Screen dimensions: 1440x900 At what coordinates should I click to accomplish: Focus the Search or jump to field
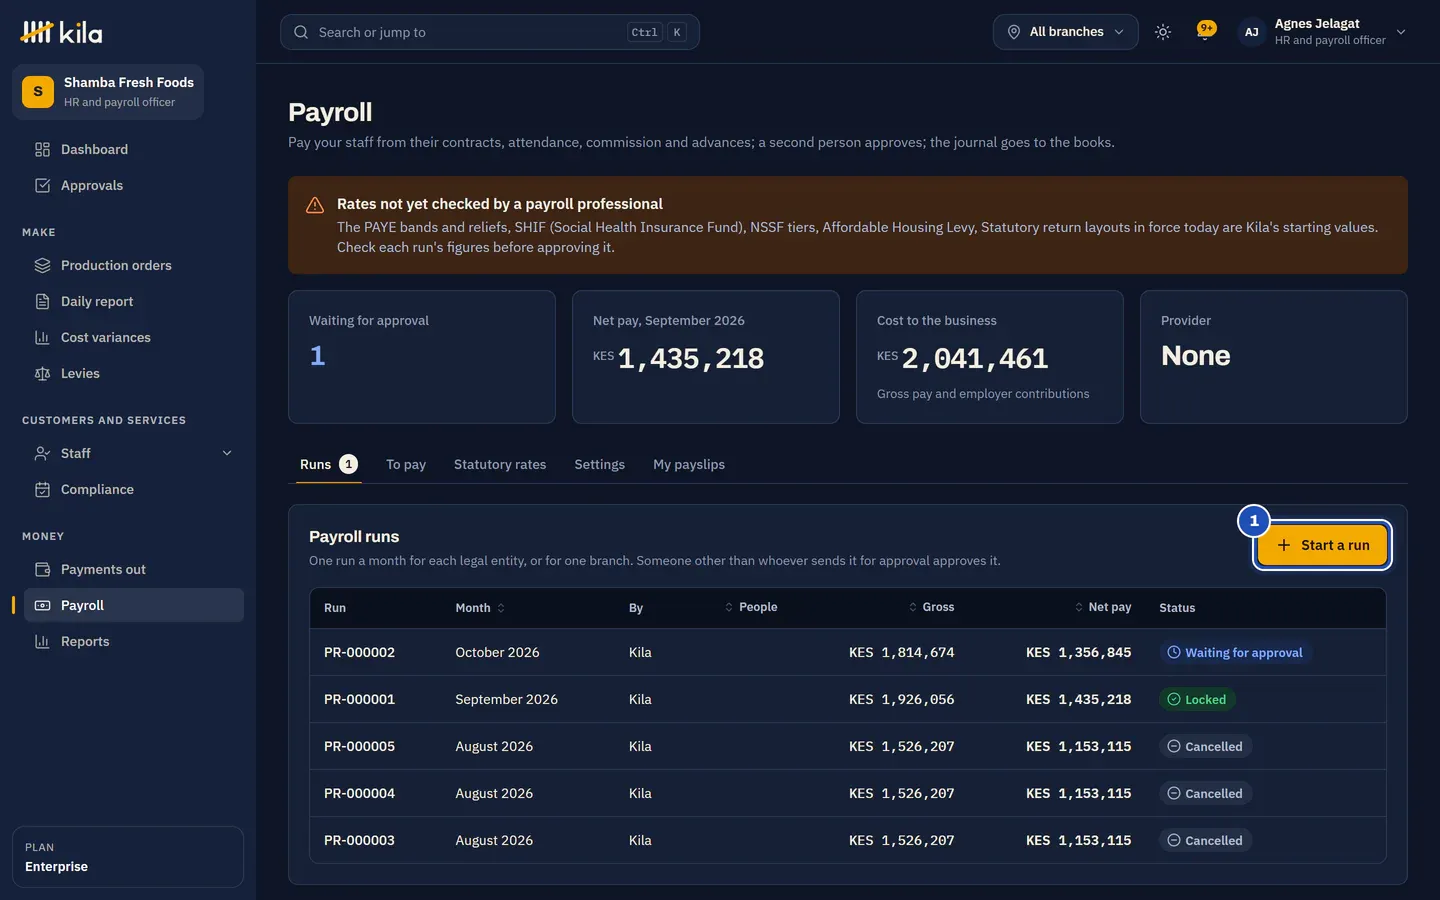point(490,32)
